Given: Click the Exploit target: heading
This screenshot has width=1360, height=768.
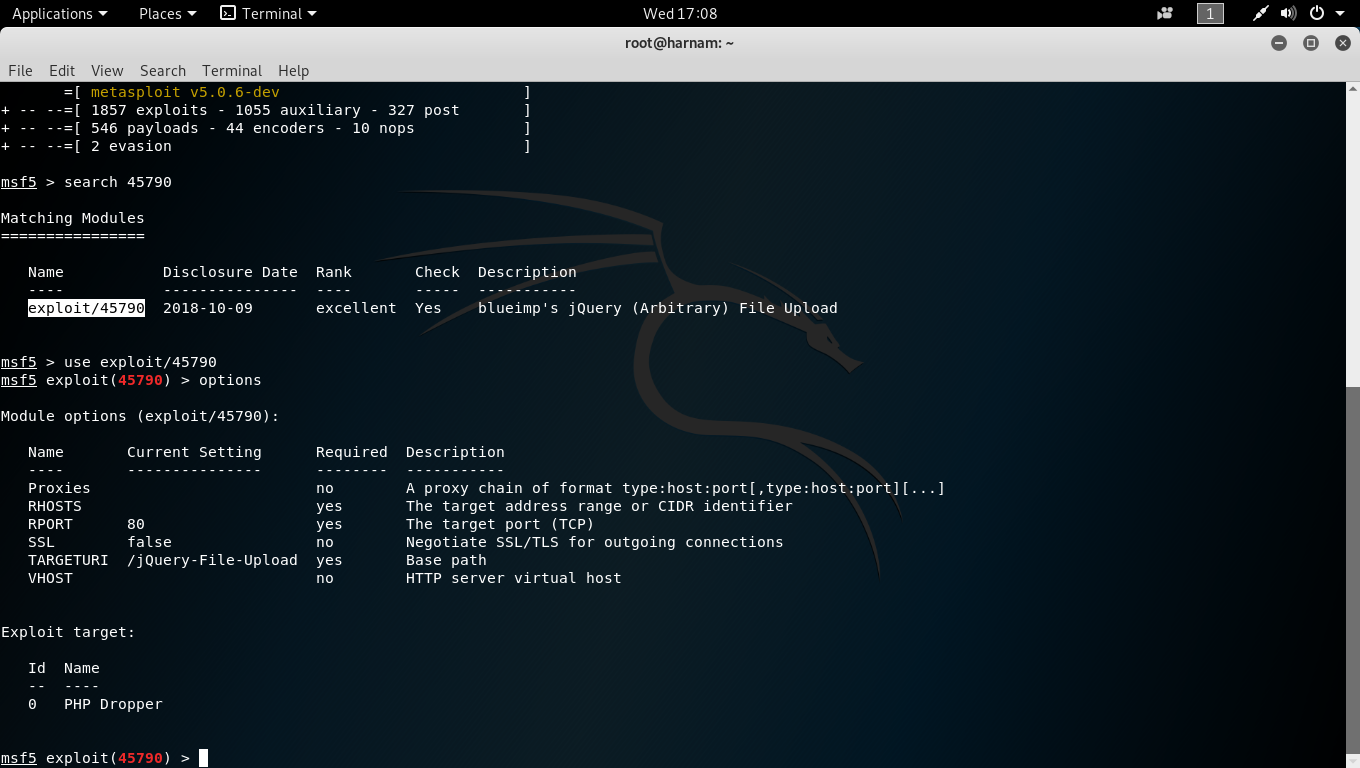Looking at the screenshot, I should coord(68,632).
